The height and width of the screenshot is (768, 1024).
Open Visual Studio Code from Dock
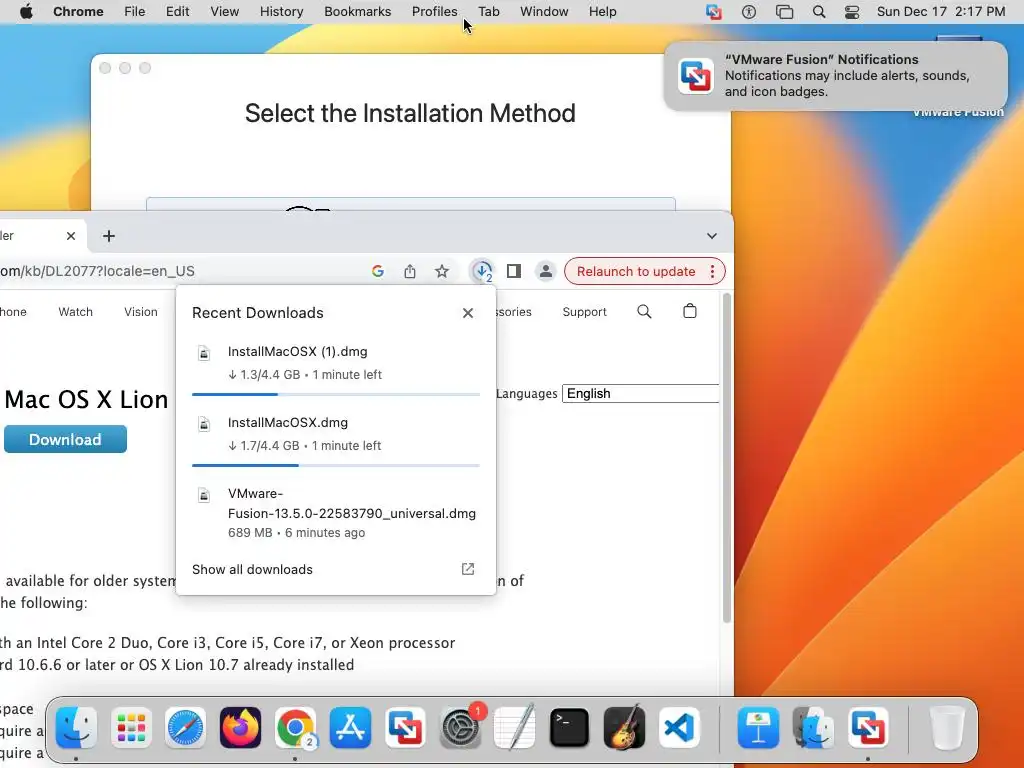[x=679, y=728]
